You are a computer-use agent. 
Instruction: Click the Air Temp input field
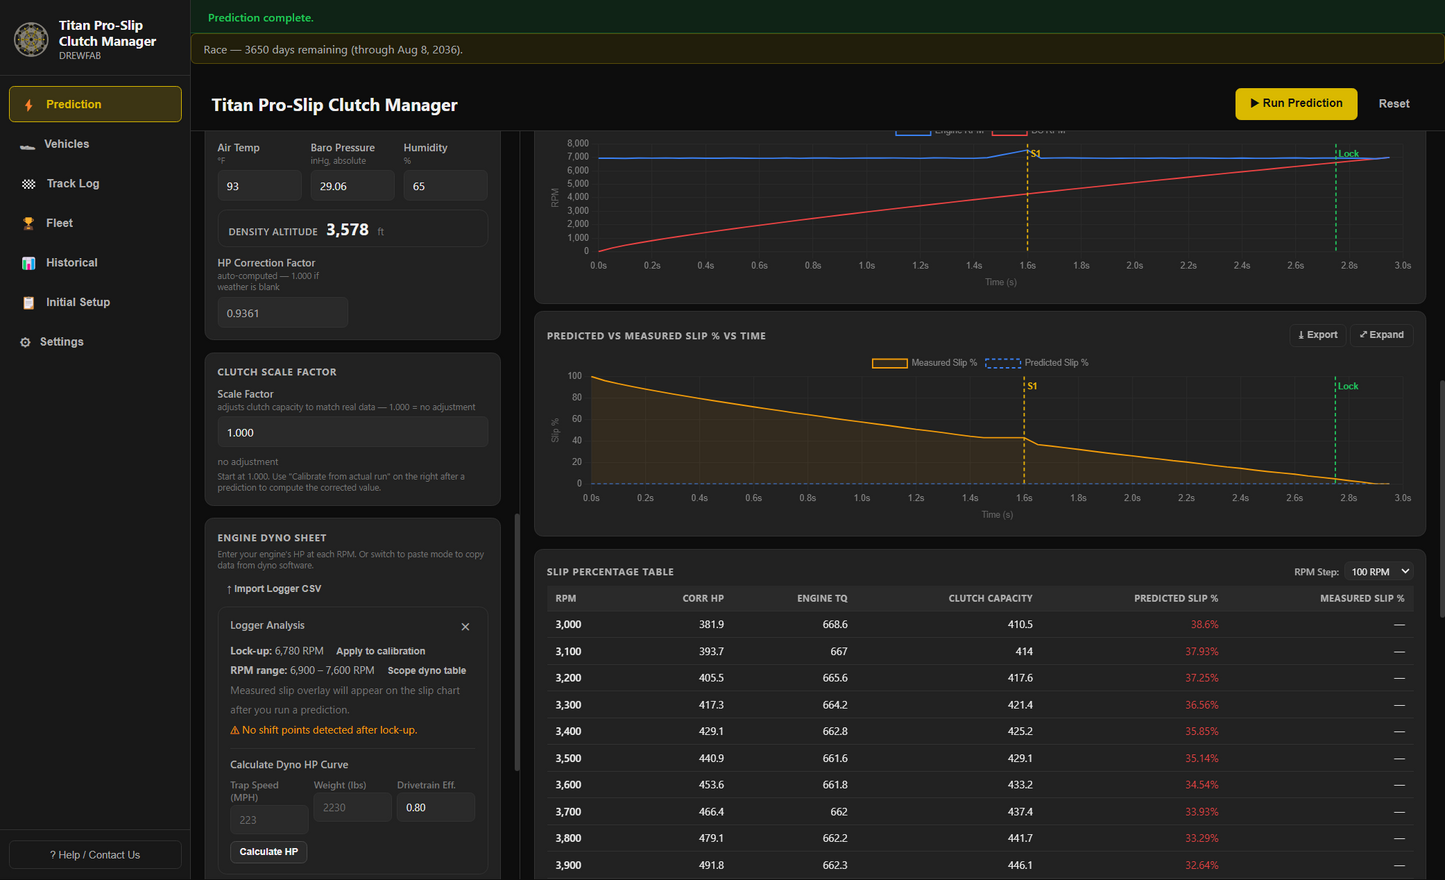tap(260, 186)
